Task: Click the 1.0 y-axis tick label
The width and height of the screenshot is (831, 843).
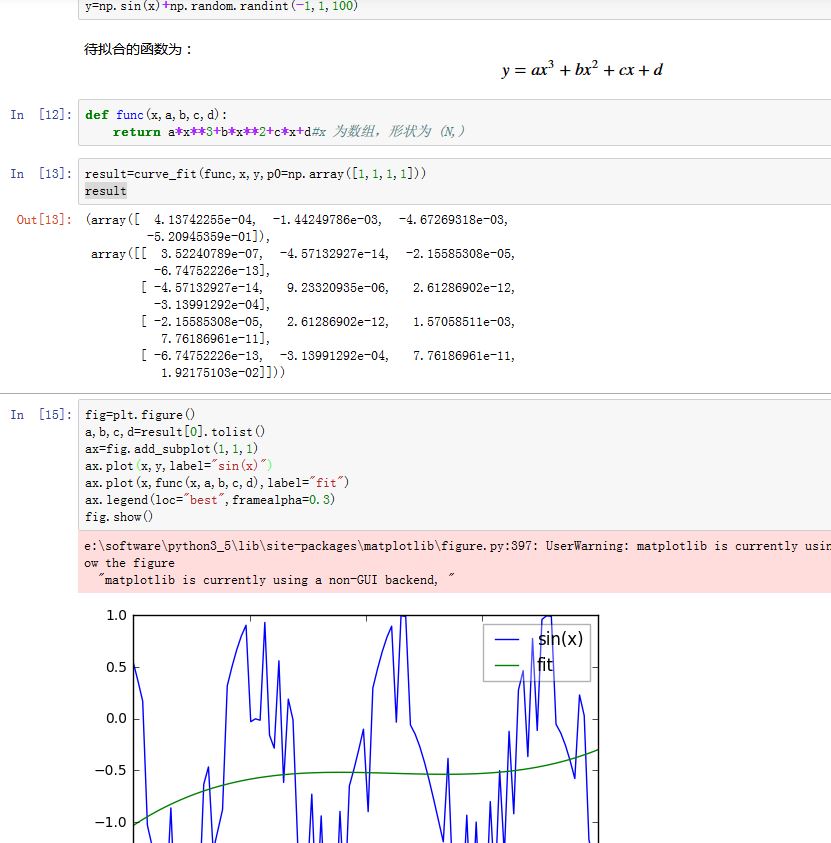Action: 116,616
